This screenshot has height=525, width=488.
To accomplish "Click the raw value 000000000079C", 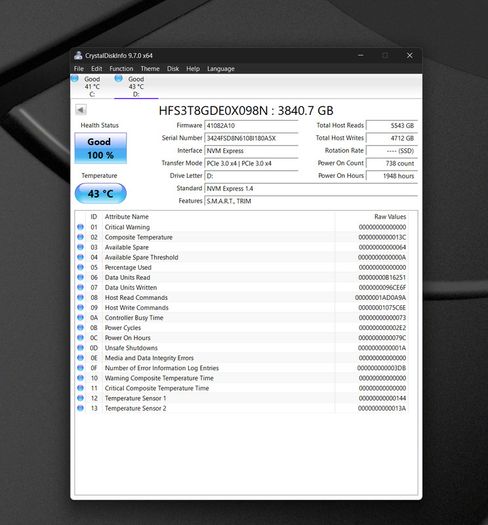I will (382, 338).
